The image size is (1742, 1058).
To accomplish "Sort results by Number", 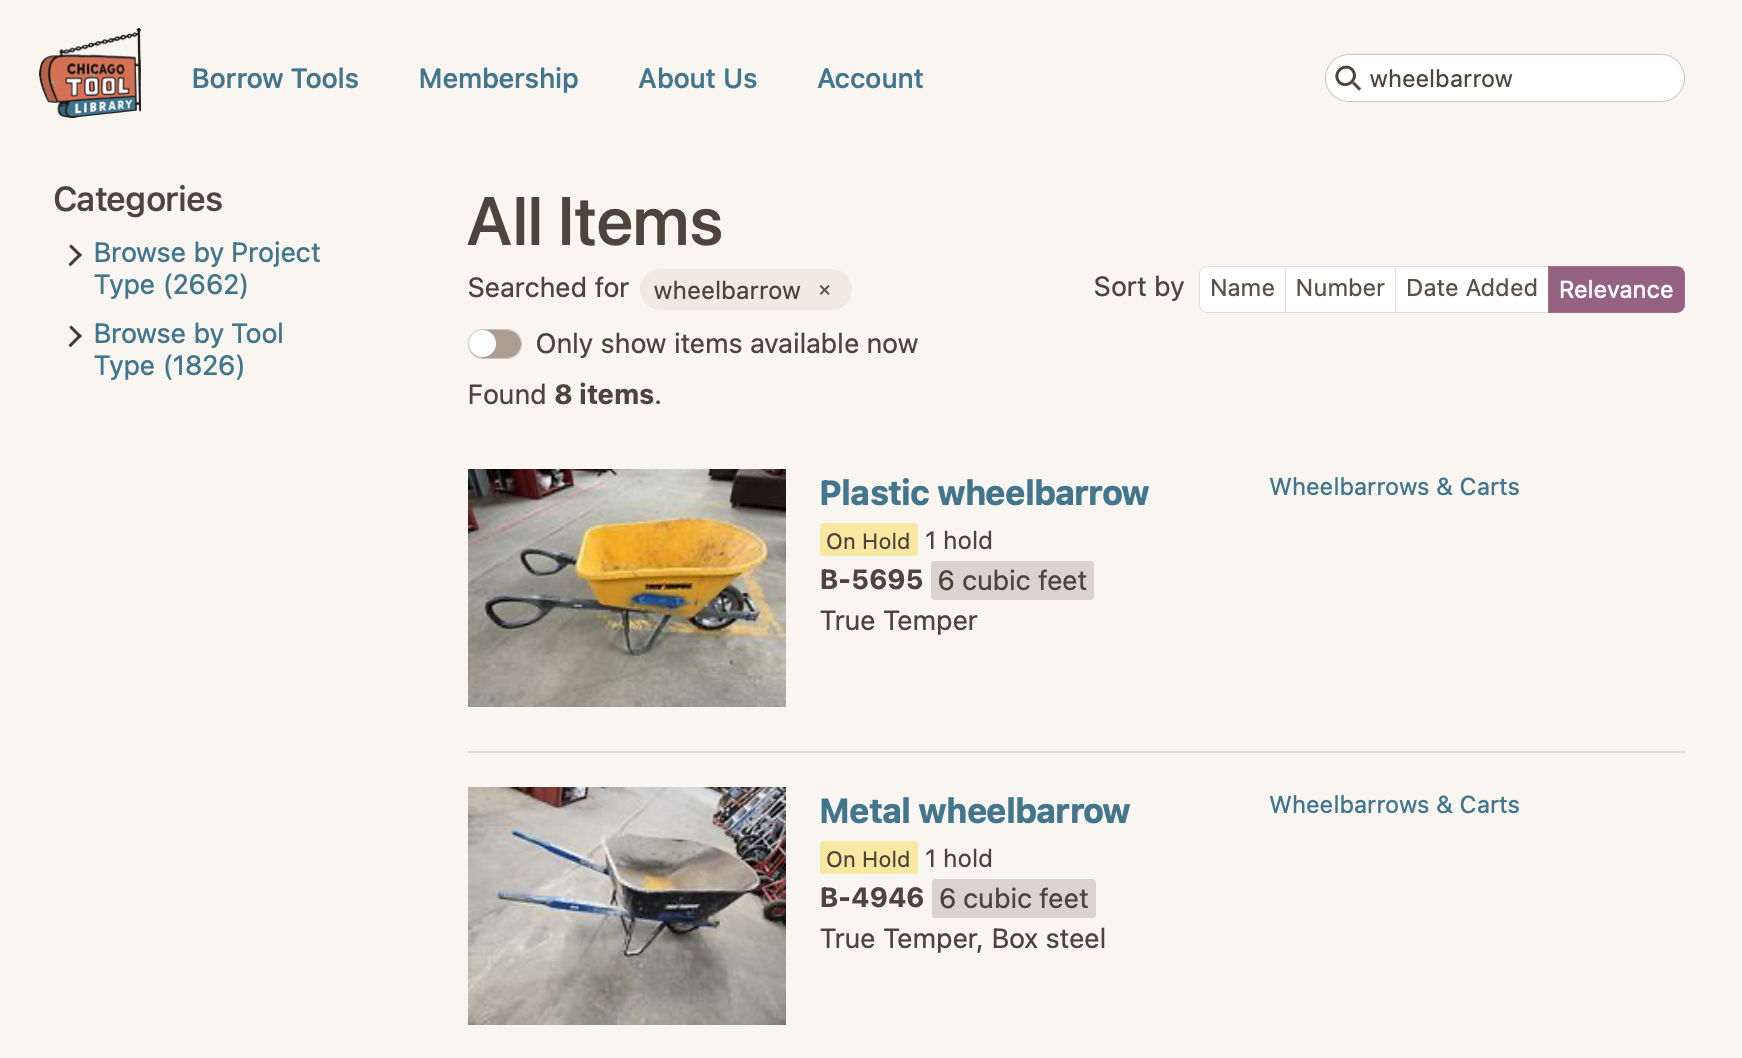I will (1340, 289).
